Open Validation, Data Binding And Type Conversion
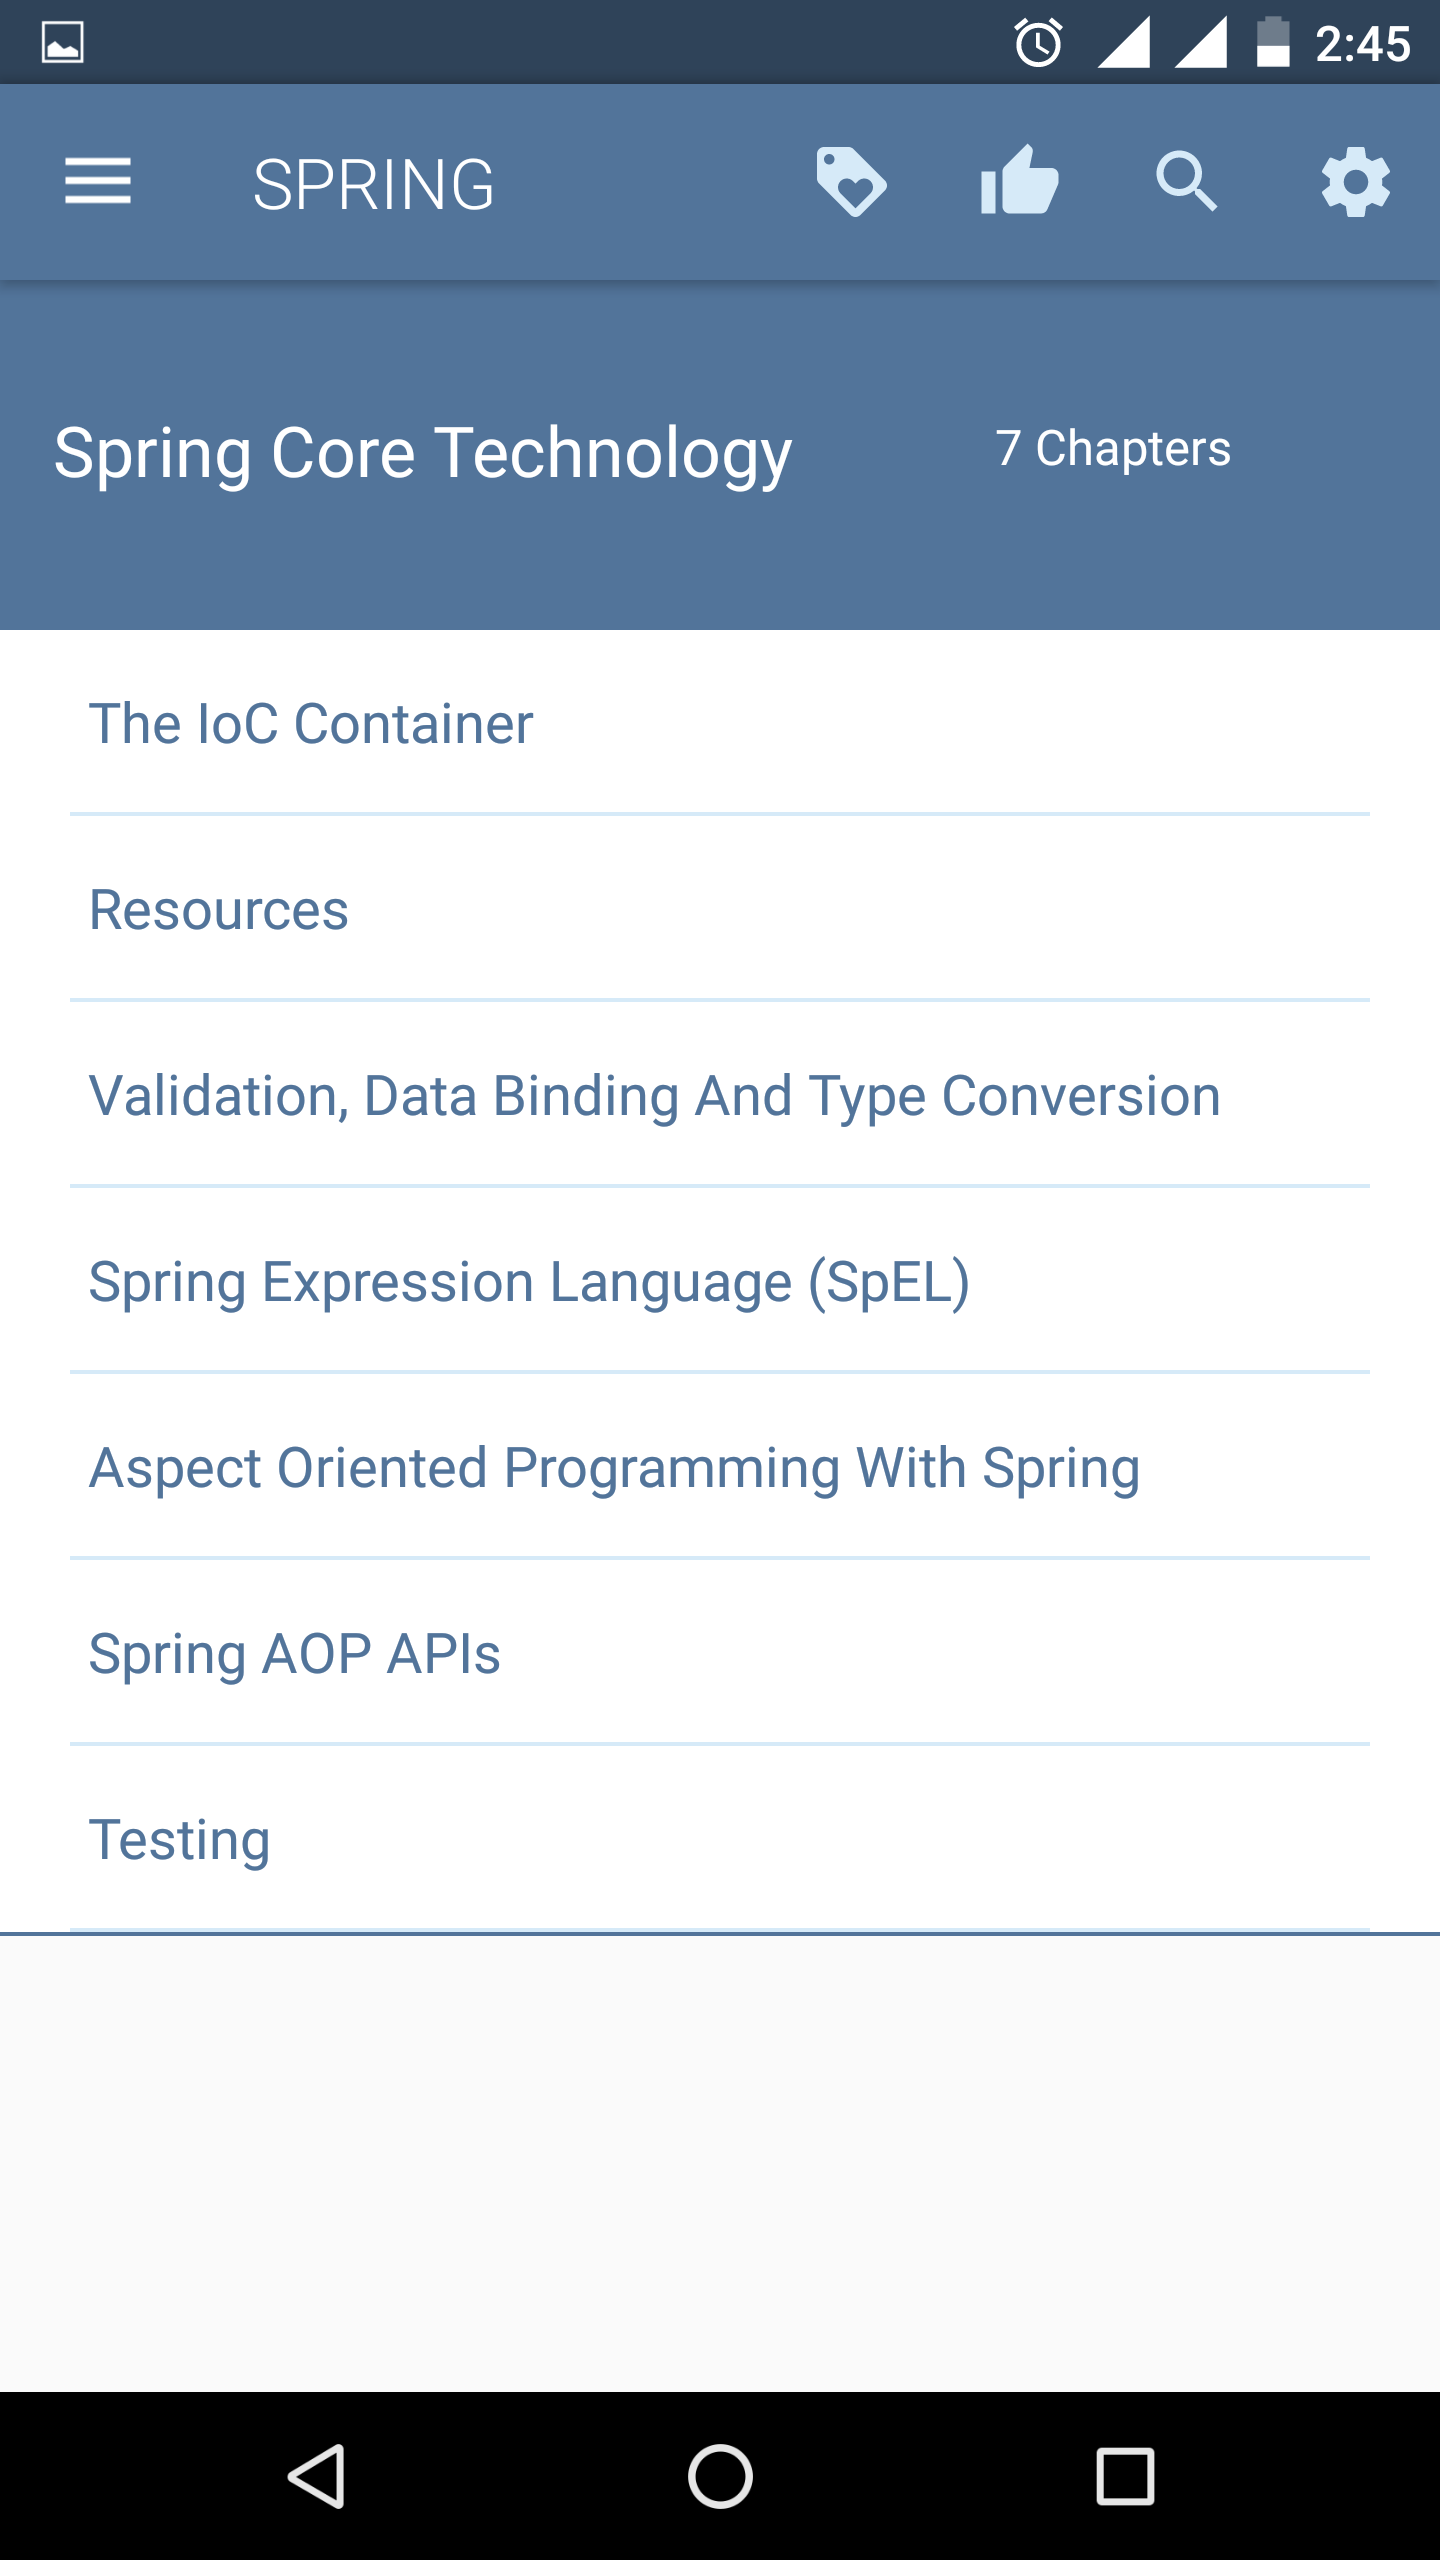1440x2560 pixels. (655, 1095)
